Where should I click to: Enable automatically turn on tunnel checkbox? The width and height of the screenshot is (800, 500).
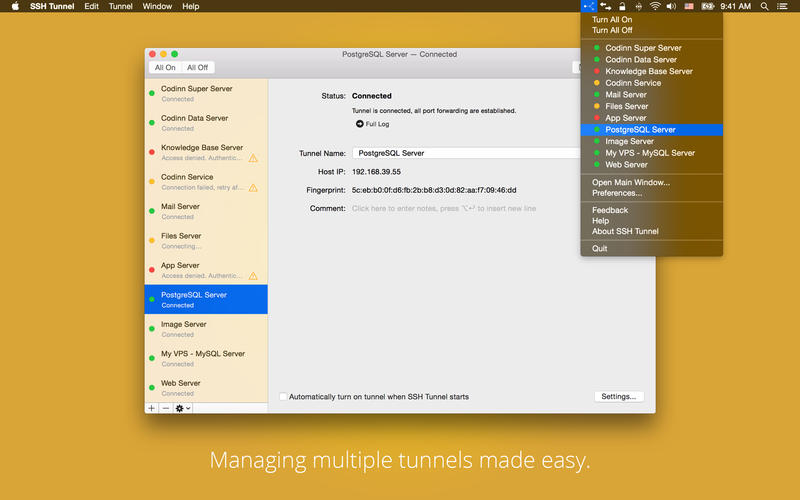[283, 397]
